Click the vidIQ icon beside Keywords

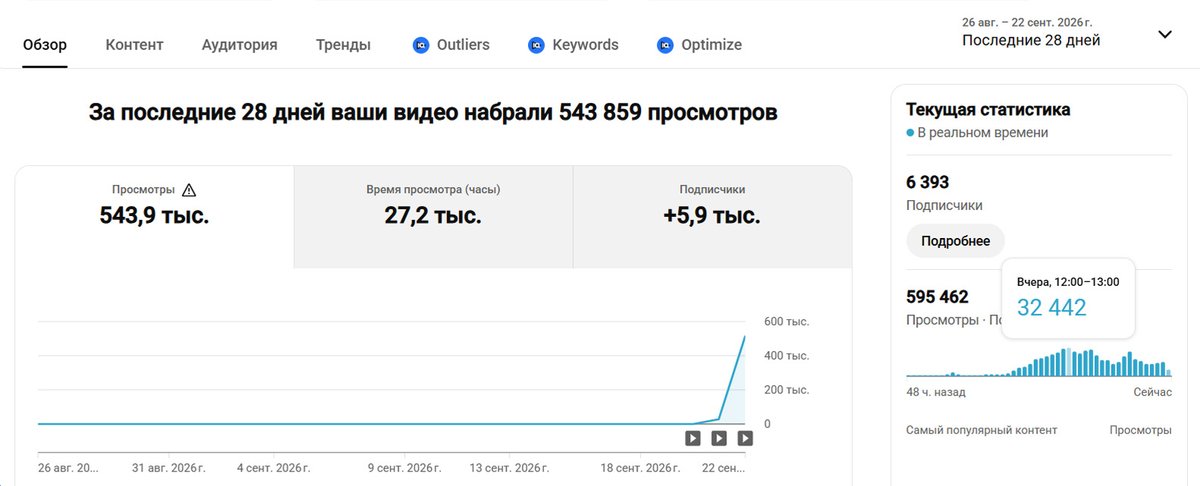click(536, 45)
